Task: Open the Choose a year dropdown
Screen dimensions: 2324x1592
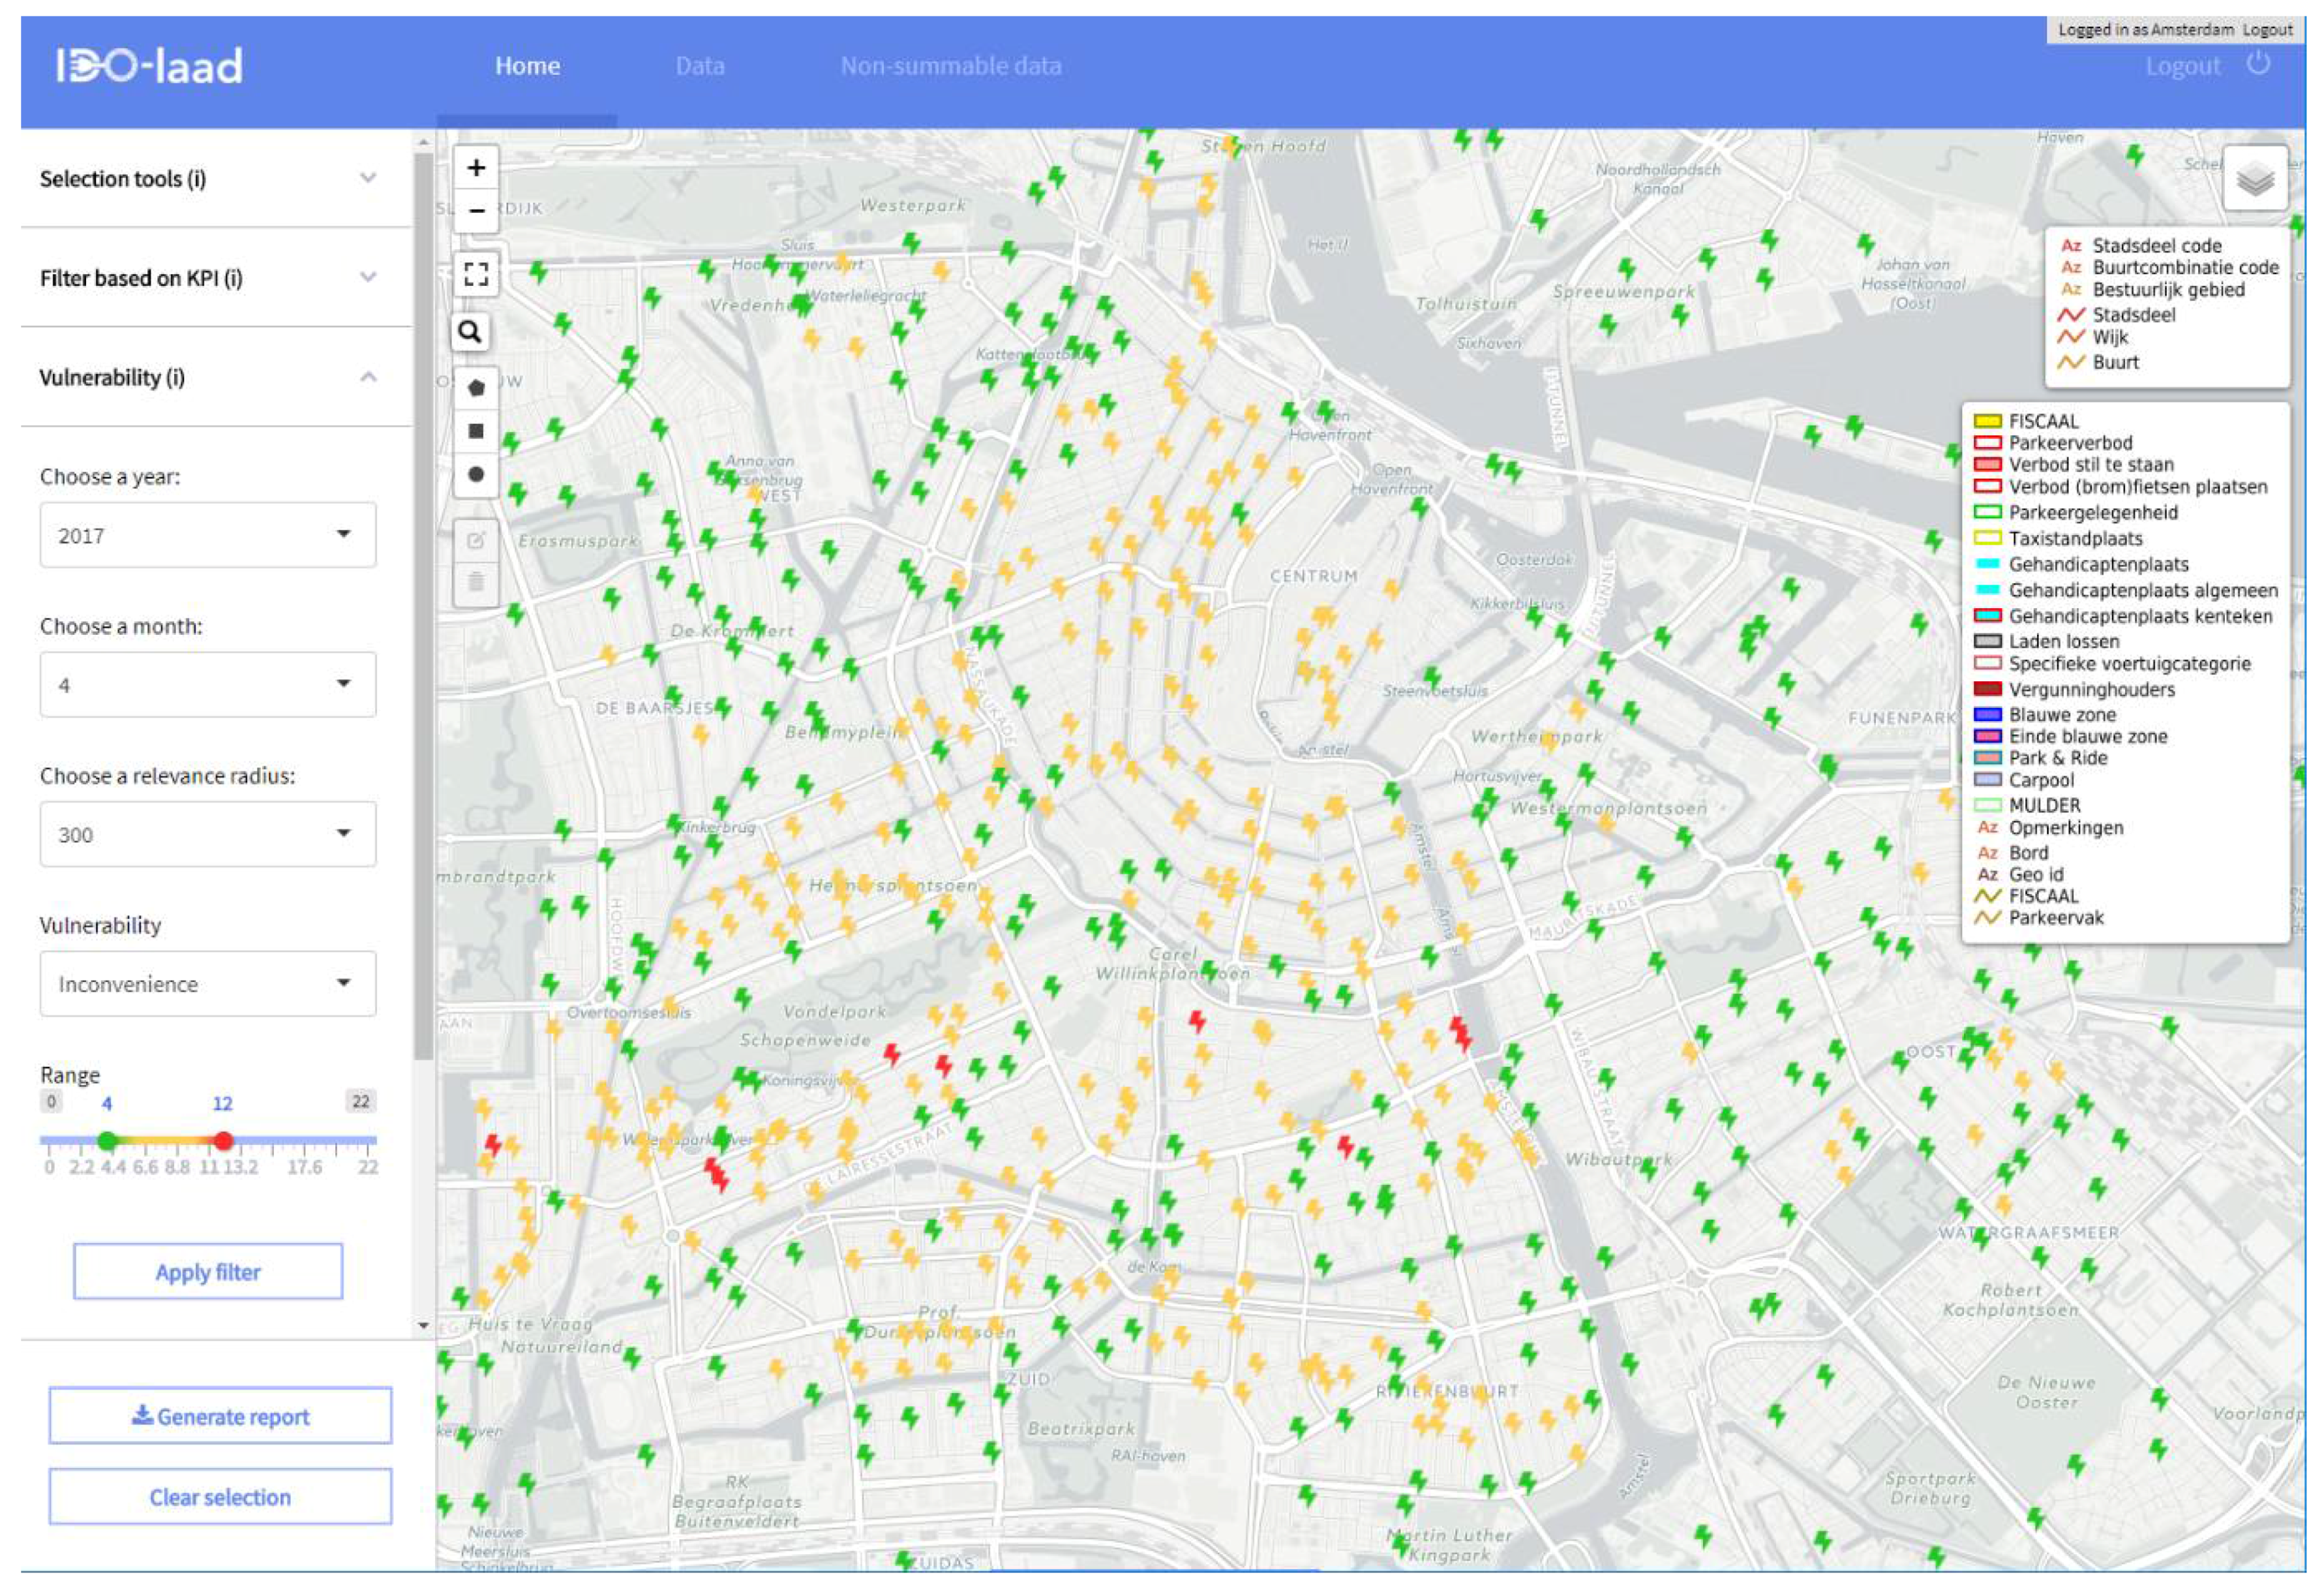Action: (208, 535)
